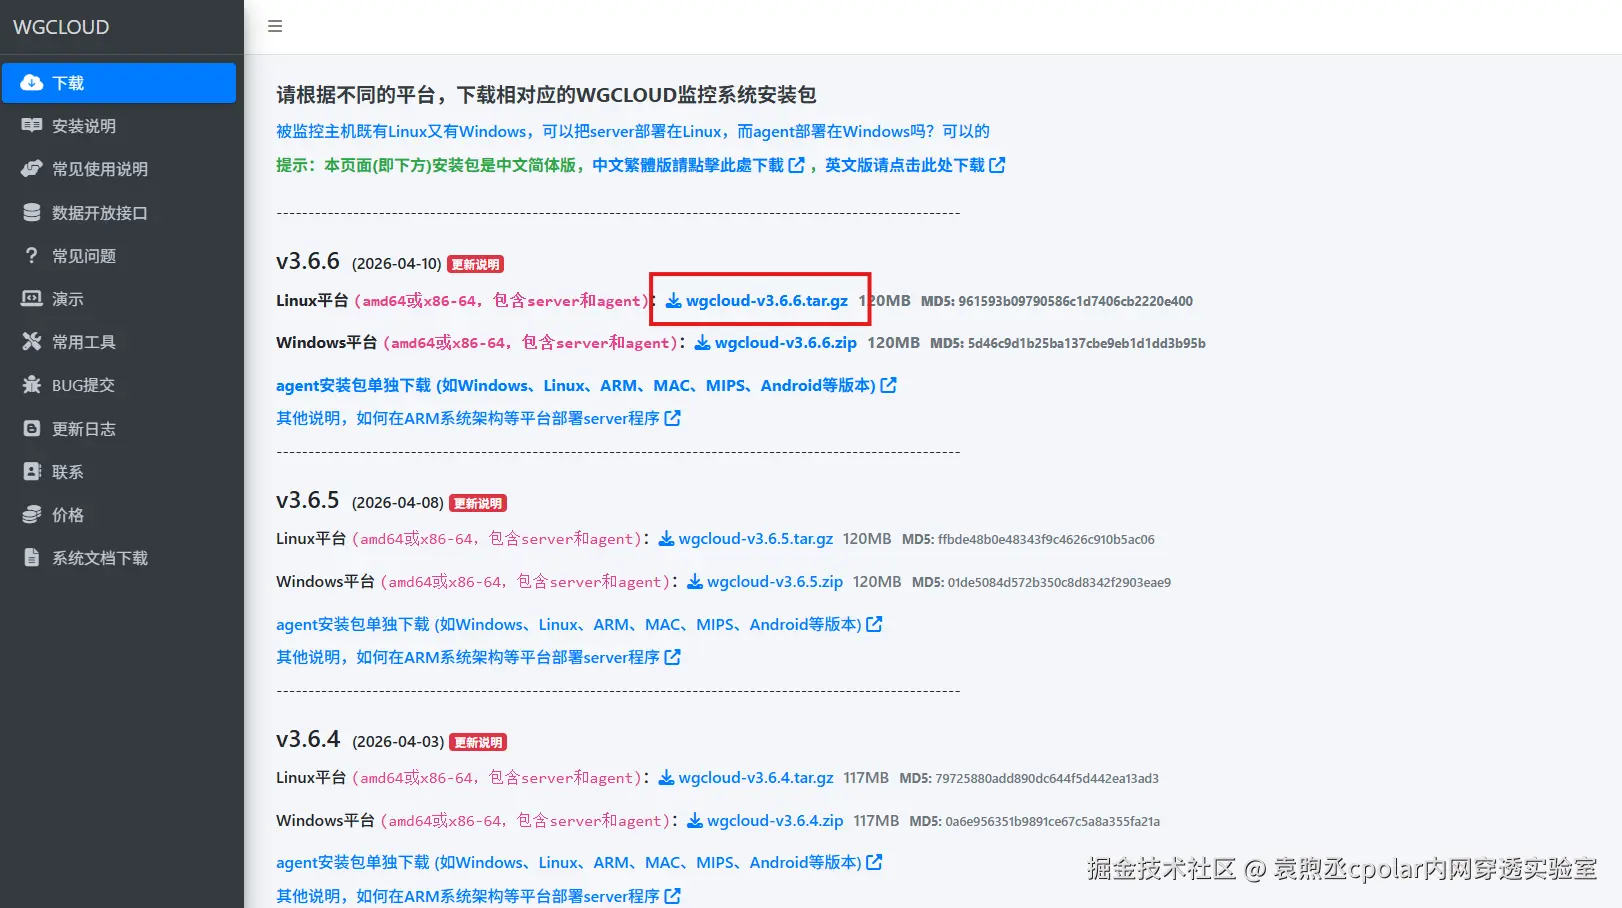The height and width of the screenshot is (908, 1622).
Task: Click the document icon beside 系统文档下载
Action: (x=32, y=558)
